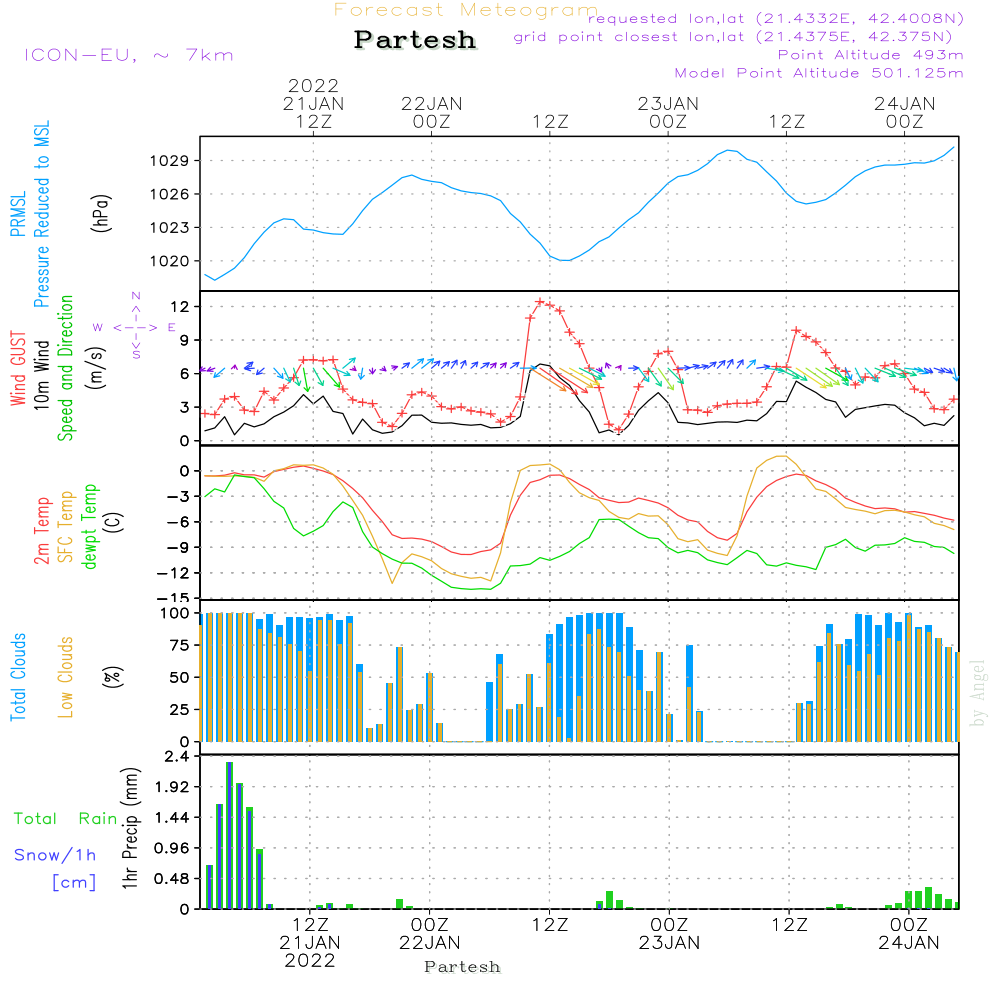Select the green 'dewpt Temp' label
This screenshot has height=1000, width=1000.
point(89,526)
